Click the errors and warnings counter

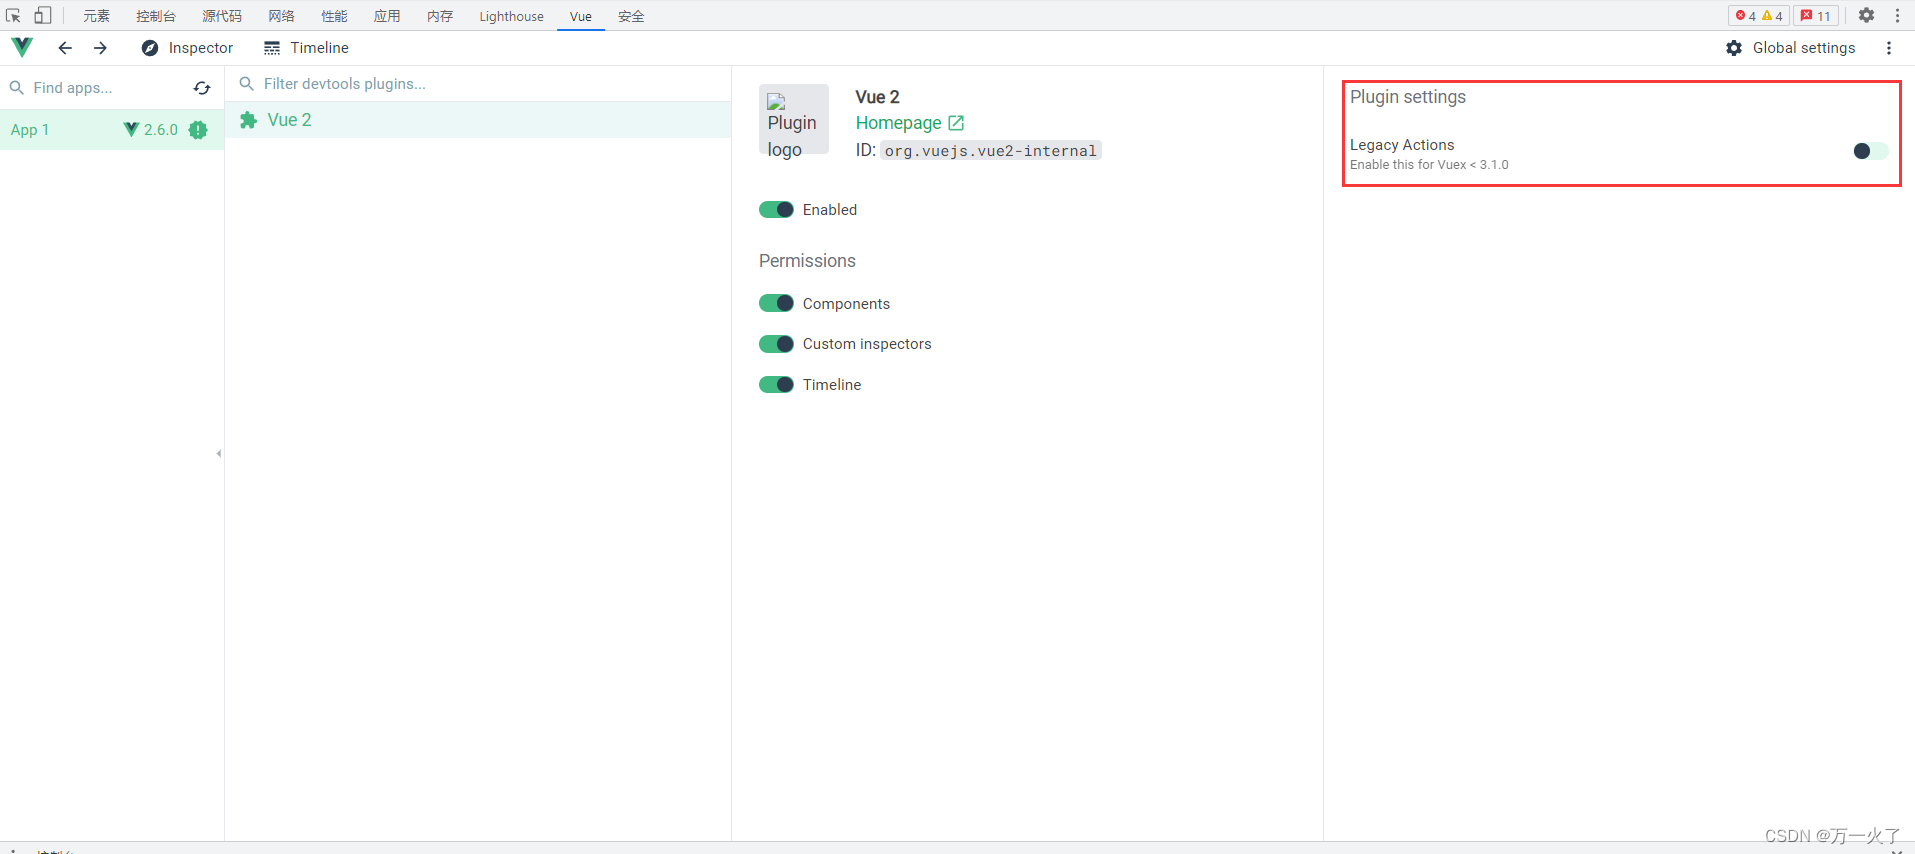[x=1759, y=15]
